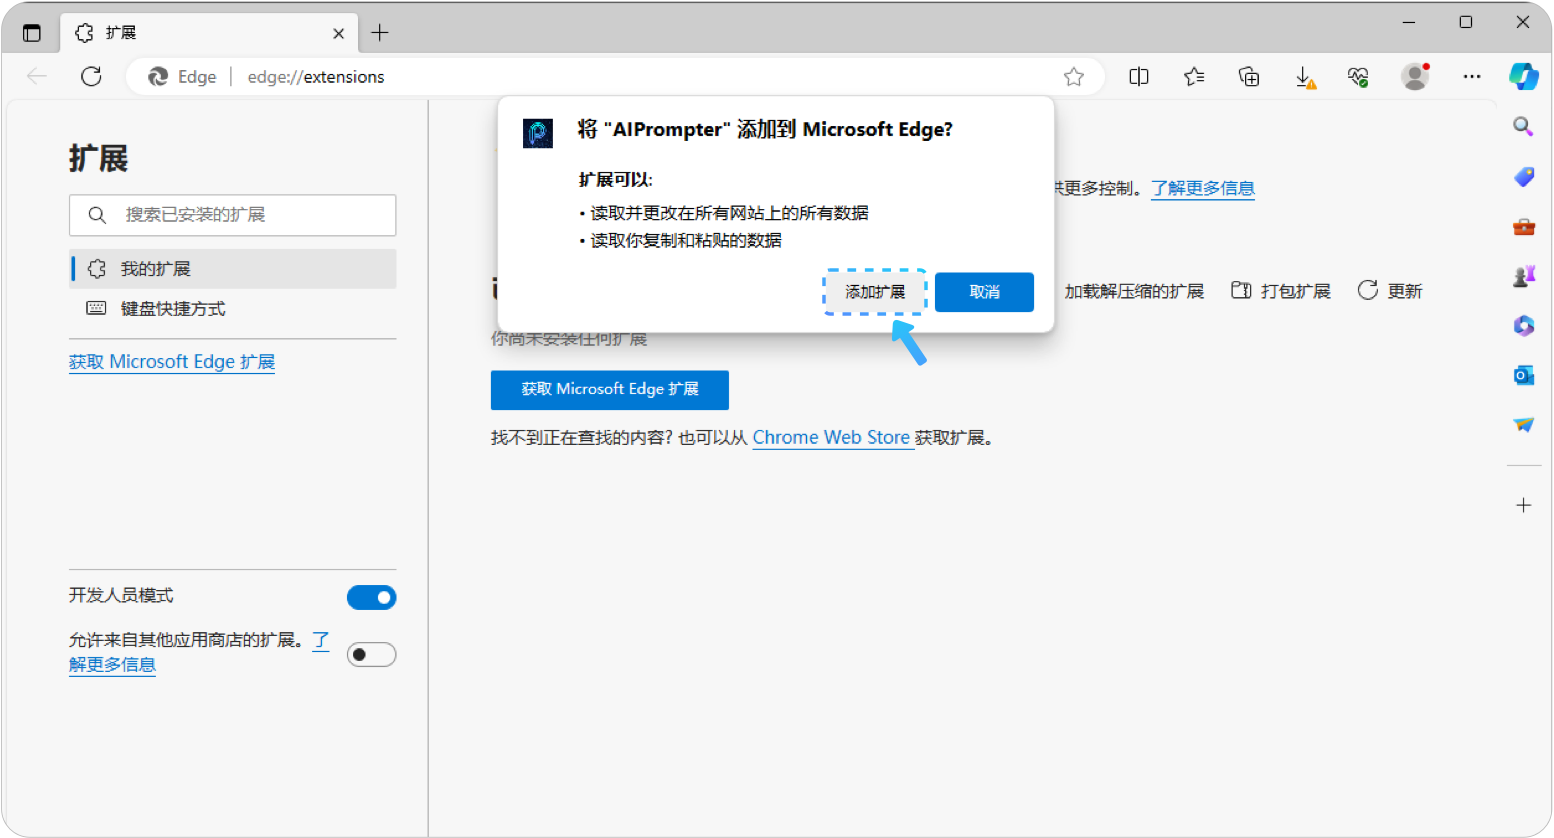1554x838 pixels.
Task: Open Microsoft 365 sidebar icon
Action: (1523, 325)
